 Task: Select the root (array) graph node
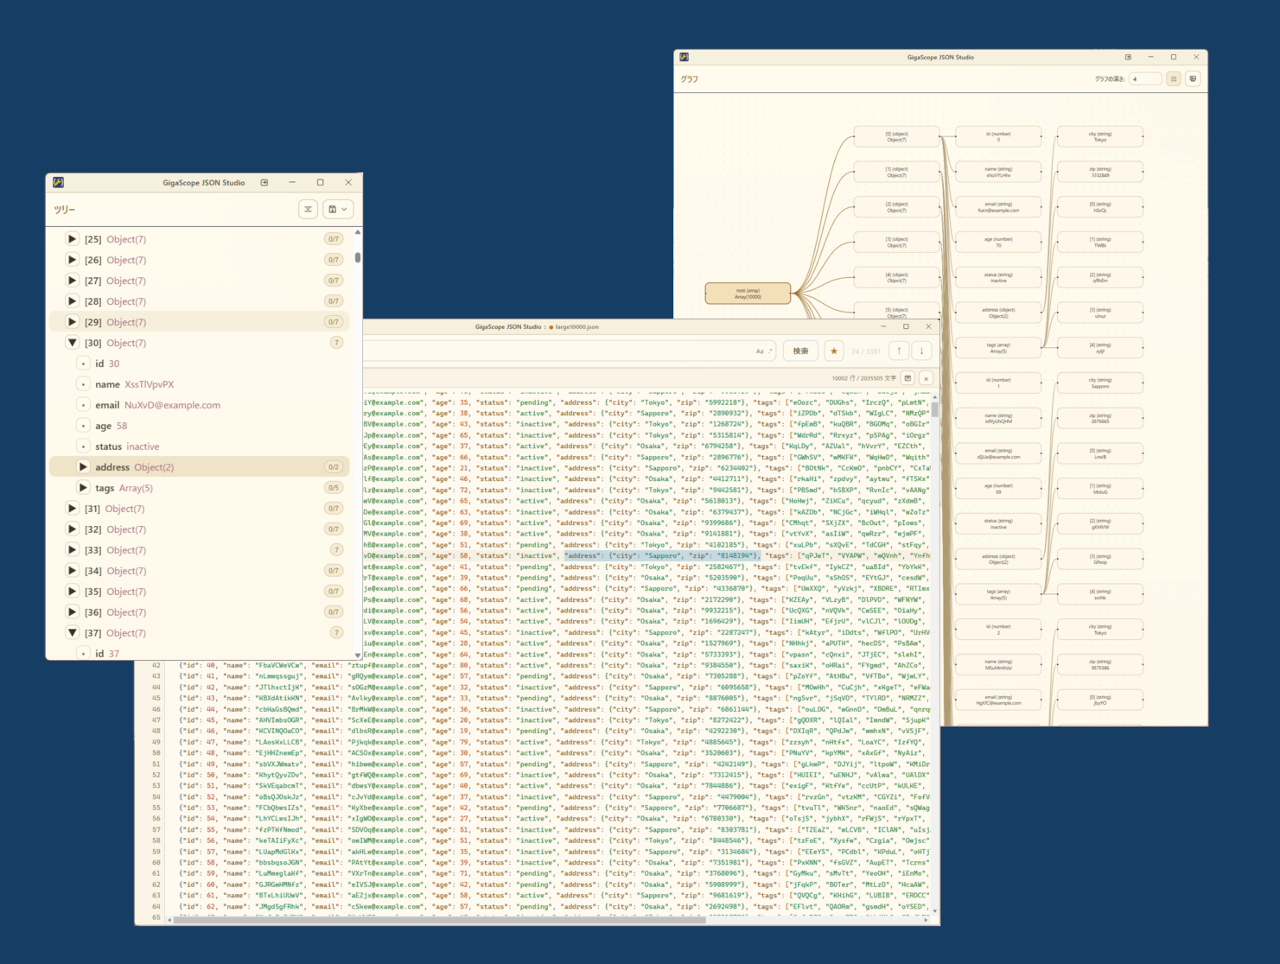click(748, 294)
